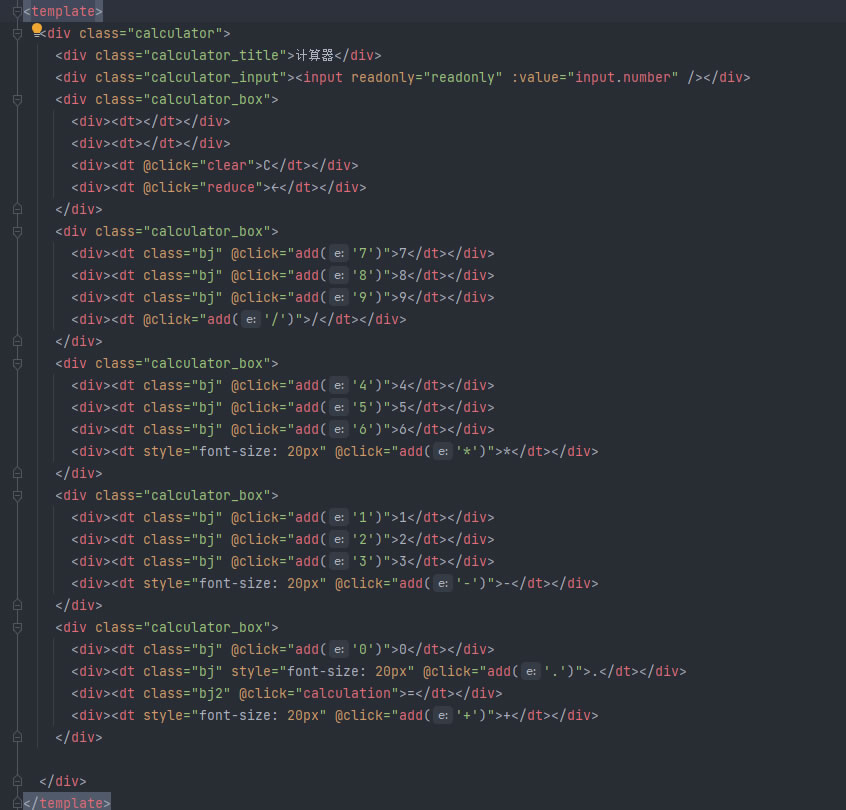Image resolution: width=846 pixels, height=810 pixels.
Task: Click the add('6') call text
Action: coord(339,430)
